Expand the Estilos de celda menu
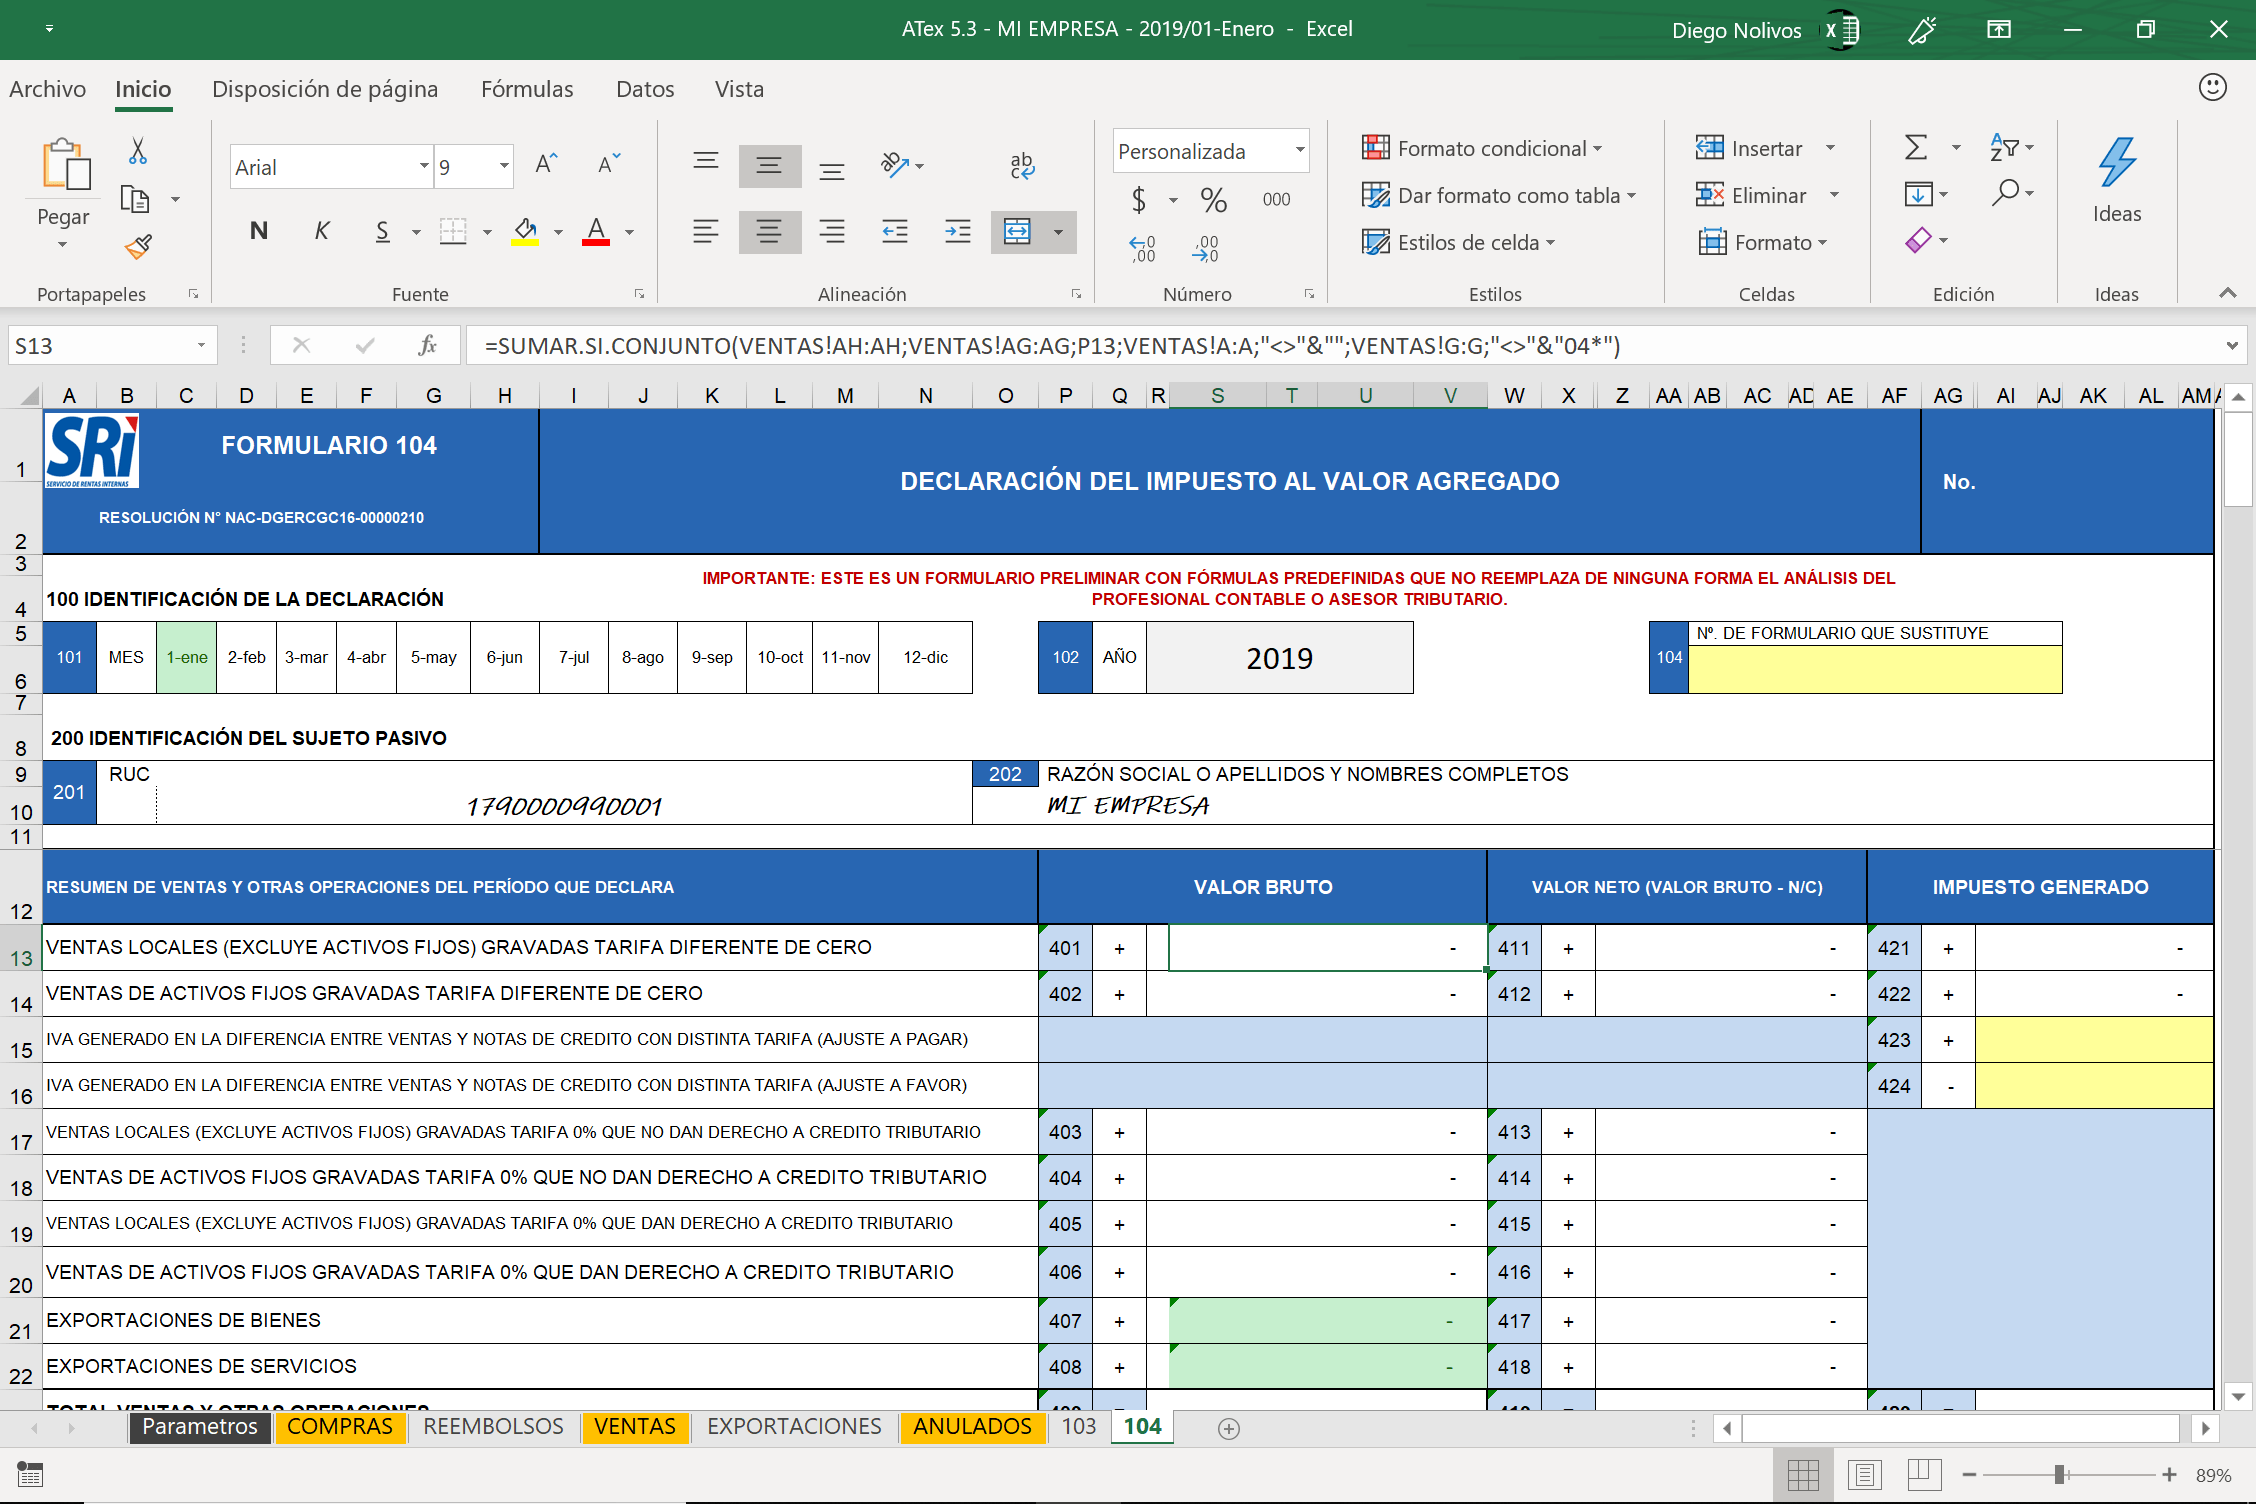The height and width of the screenshot is (1504, 2256). (x=1459, y=243)
